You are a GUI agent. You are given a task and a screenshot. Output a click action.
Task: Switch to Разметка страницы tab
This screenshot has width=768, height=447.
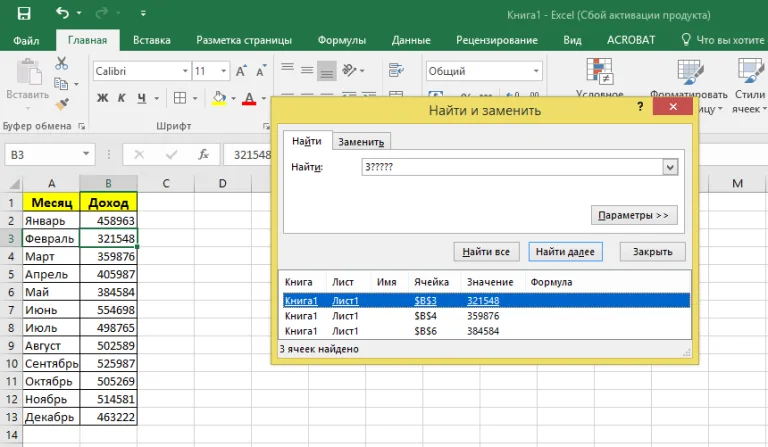click(x=244, y=40)
